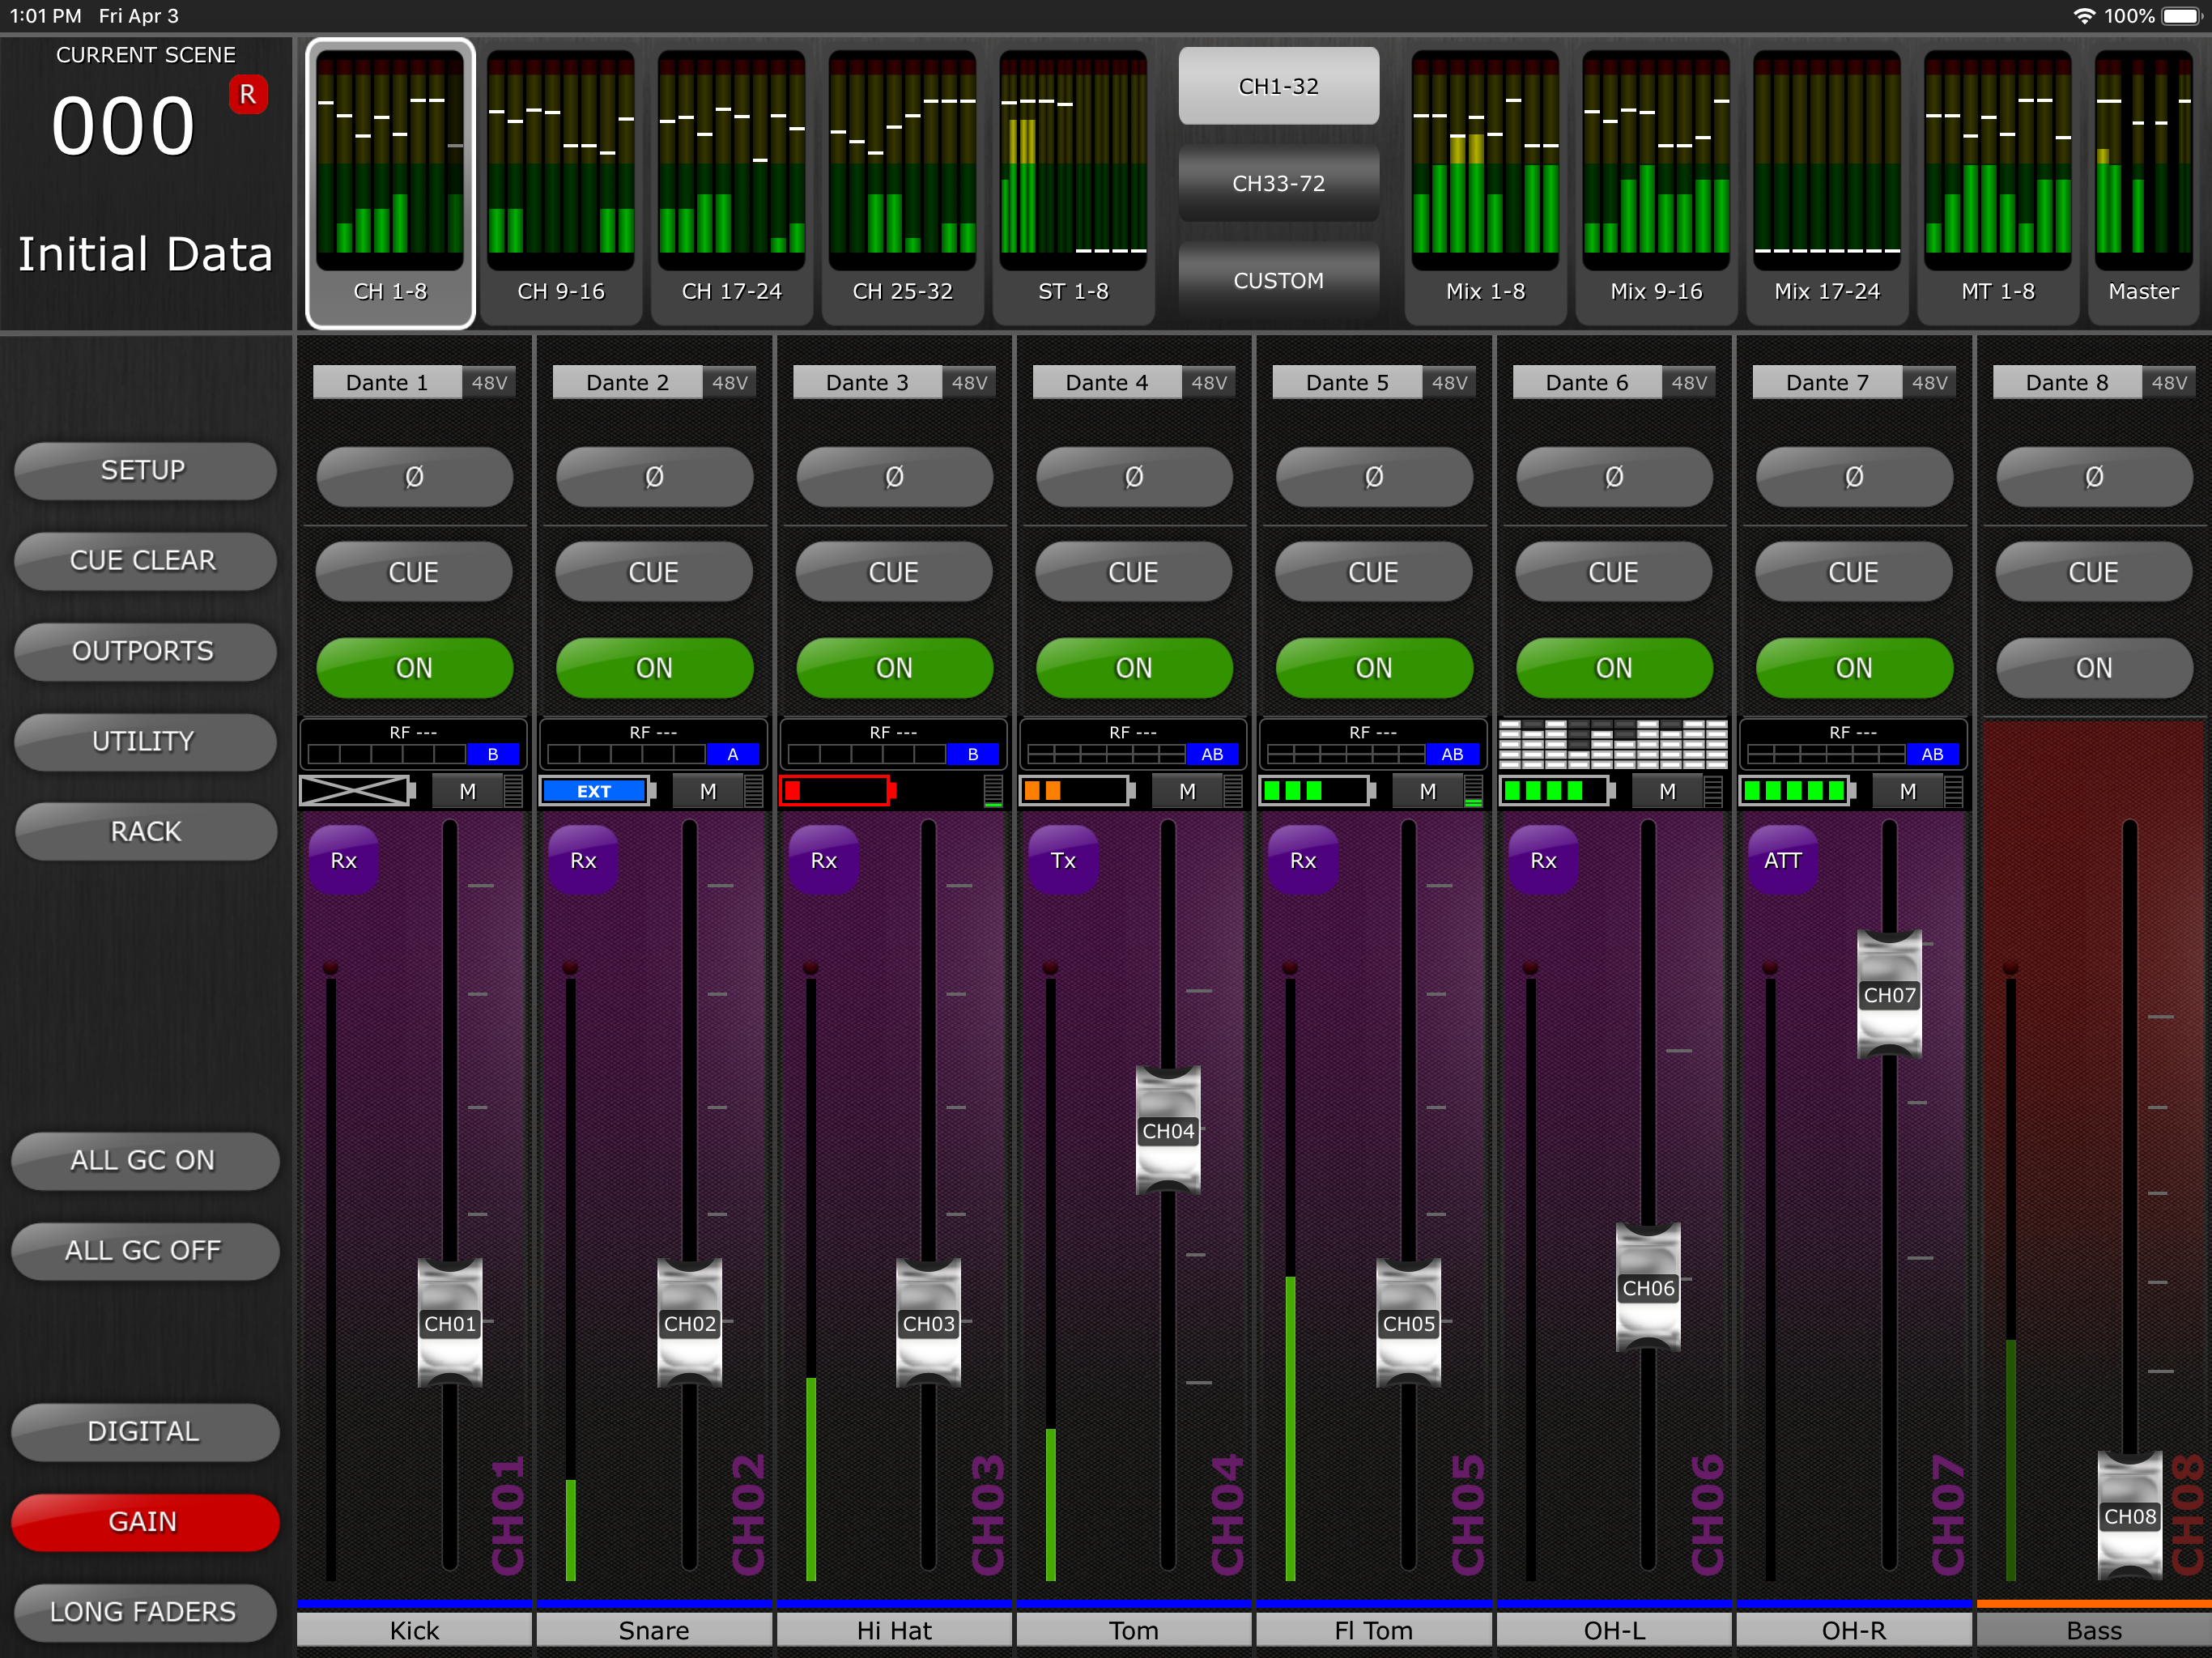Open the Dante 5 input patch selector
The height and width of the screenshot is (1658, 2212).
point(1346,383)
